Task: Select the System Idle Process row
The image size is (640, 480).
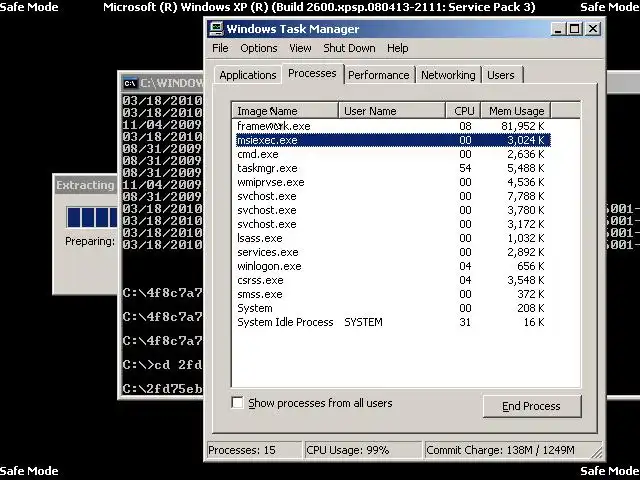Action: point(393,322)
